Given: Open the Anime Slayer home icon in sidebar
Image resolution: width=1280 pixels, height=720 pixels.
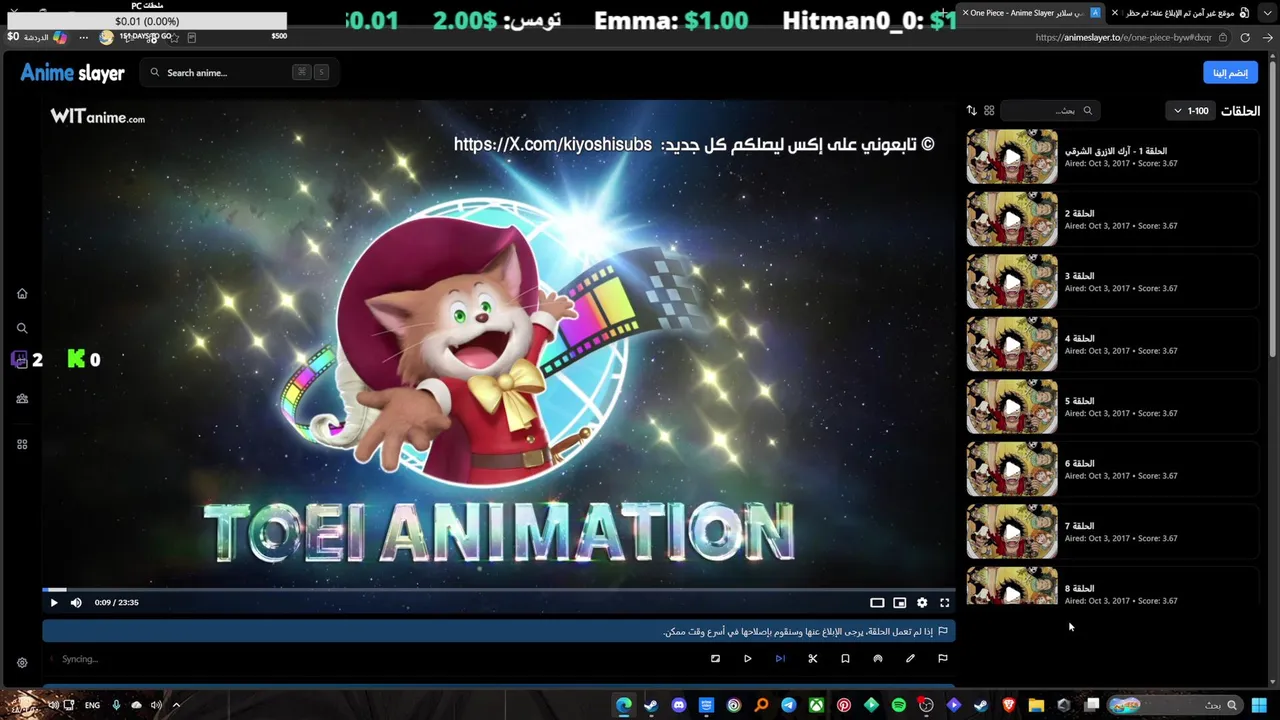Looking at the screenshot, I should point(22,293).
